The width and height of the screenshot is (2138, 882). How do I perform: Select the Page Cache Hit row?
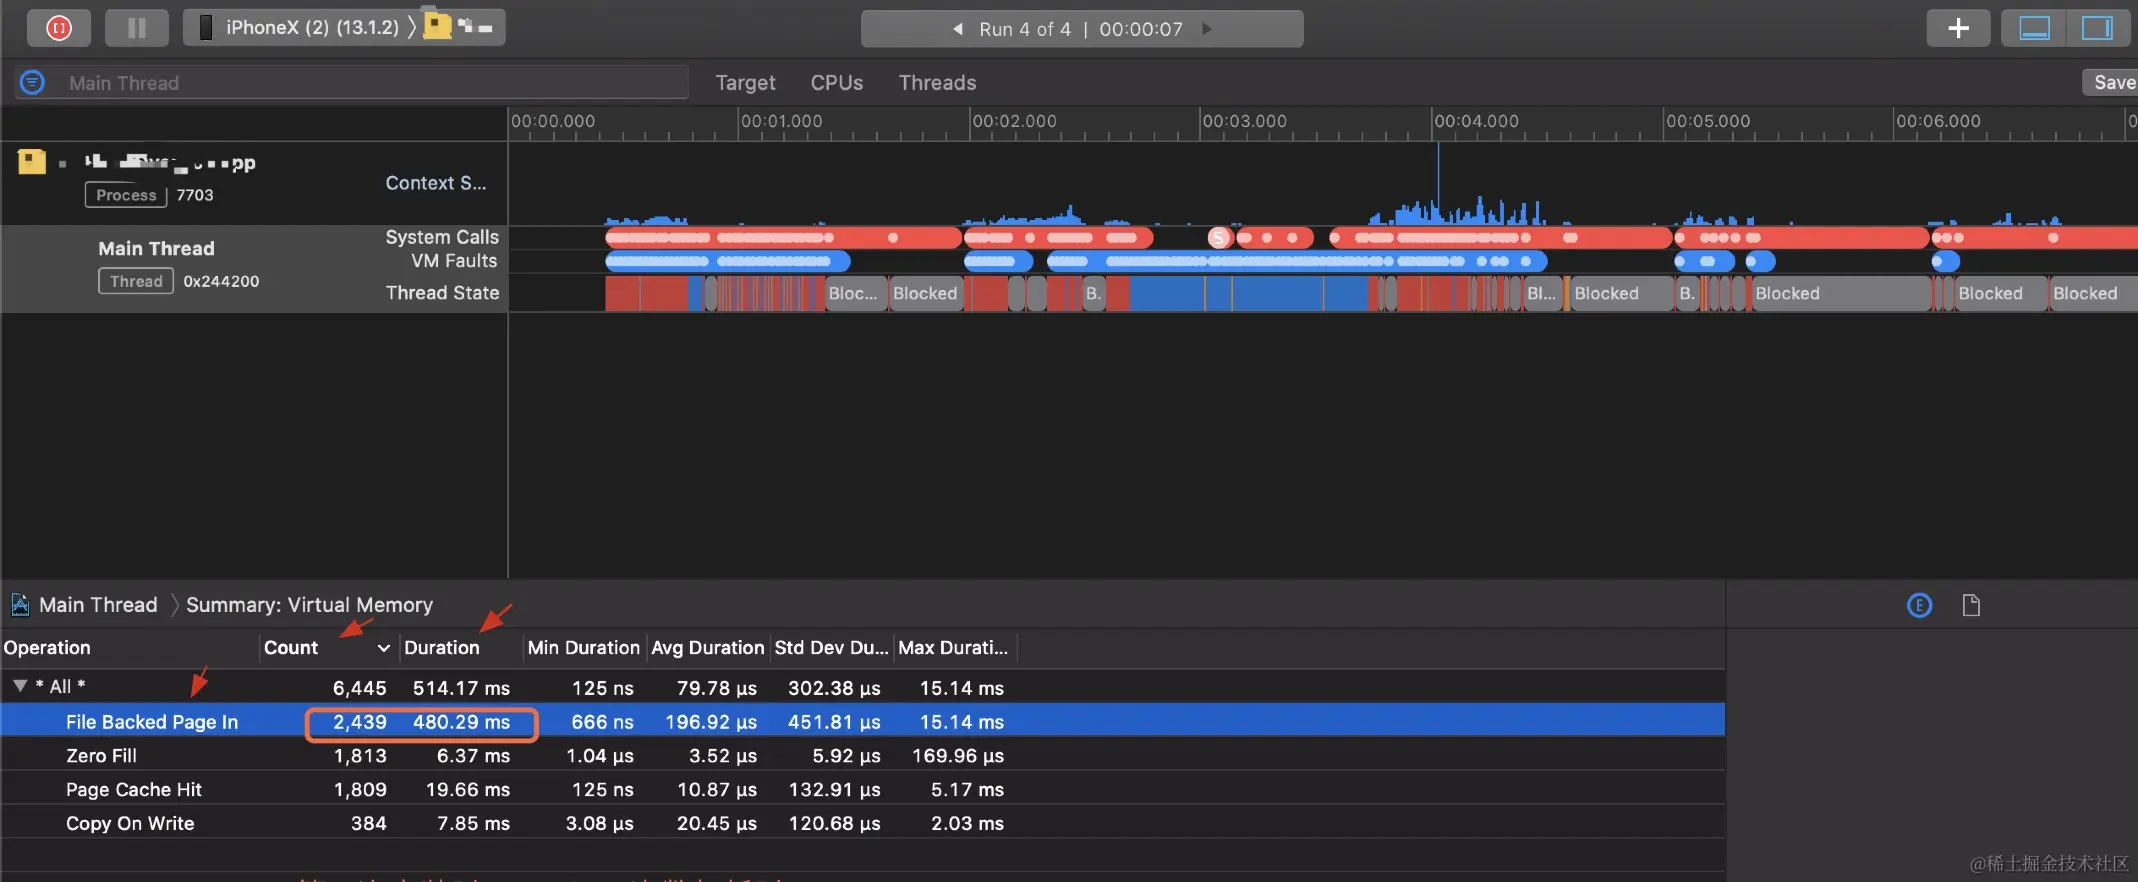(863, 789)
